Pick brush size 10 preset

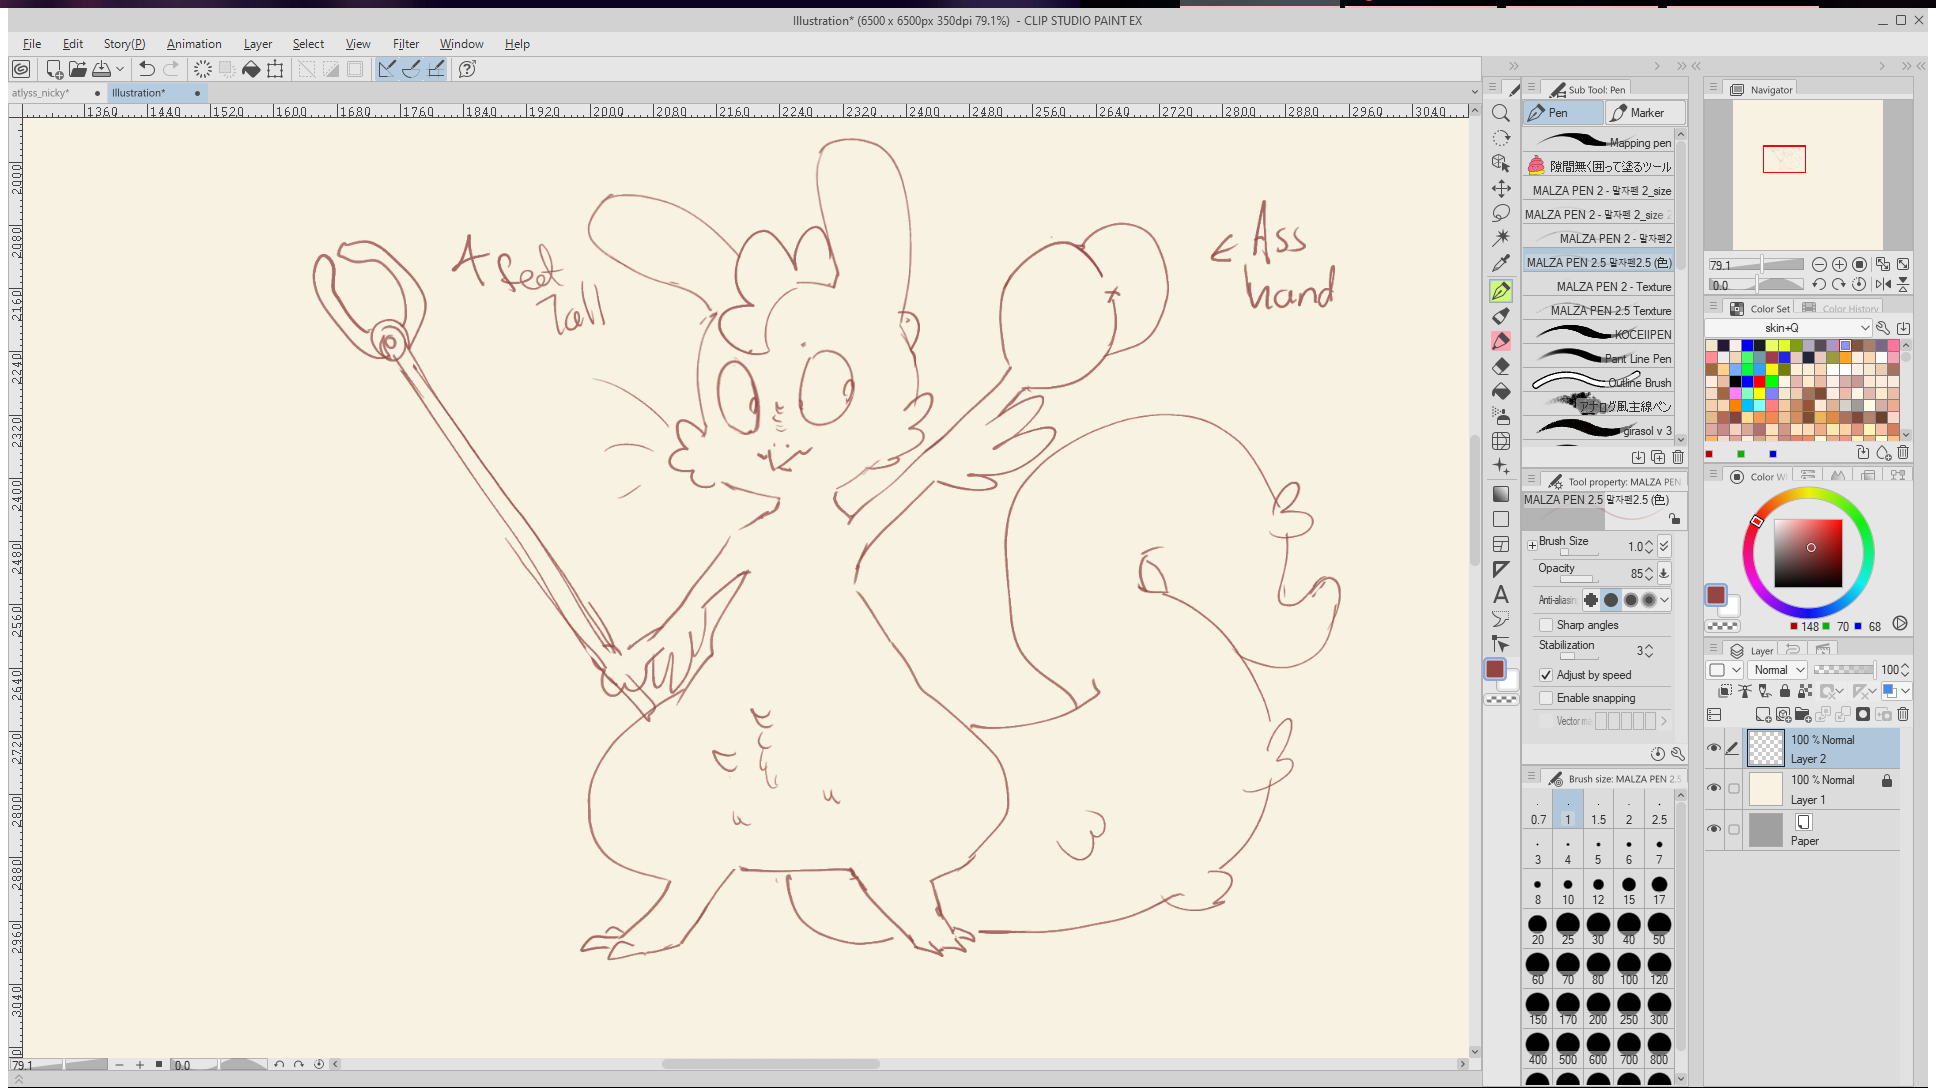(1567, 890)
